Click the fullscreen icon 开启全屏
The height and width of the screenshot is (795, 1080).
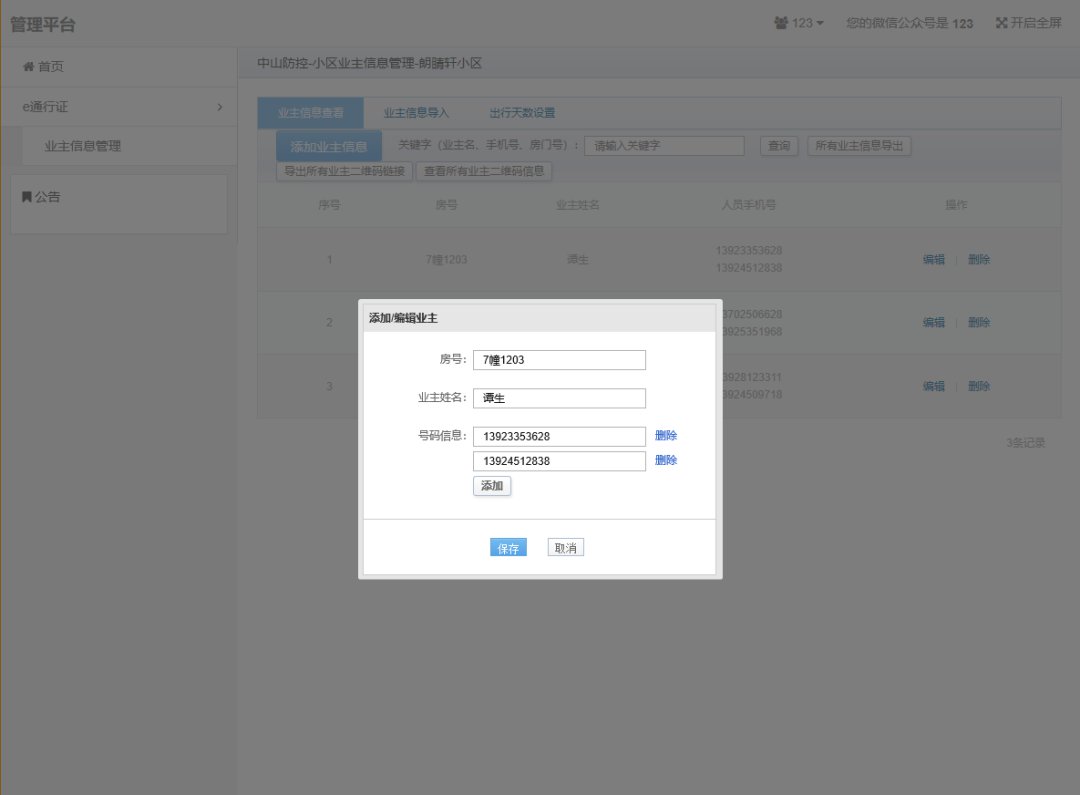coord(1001,23)
